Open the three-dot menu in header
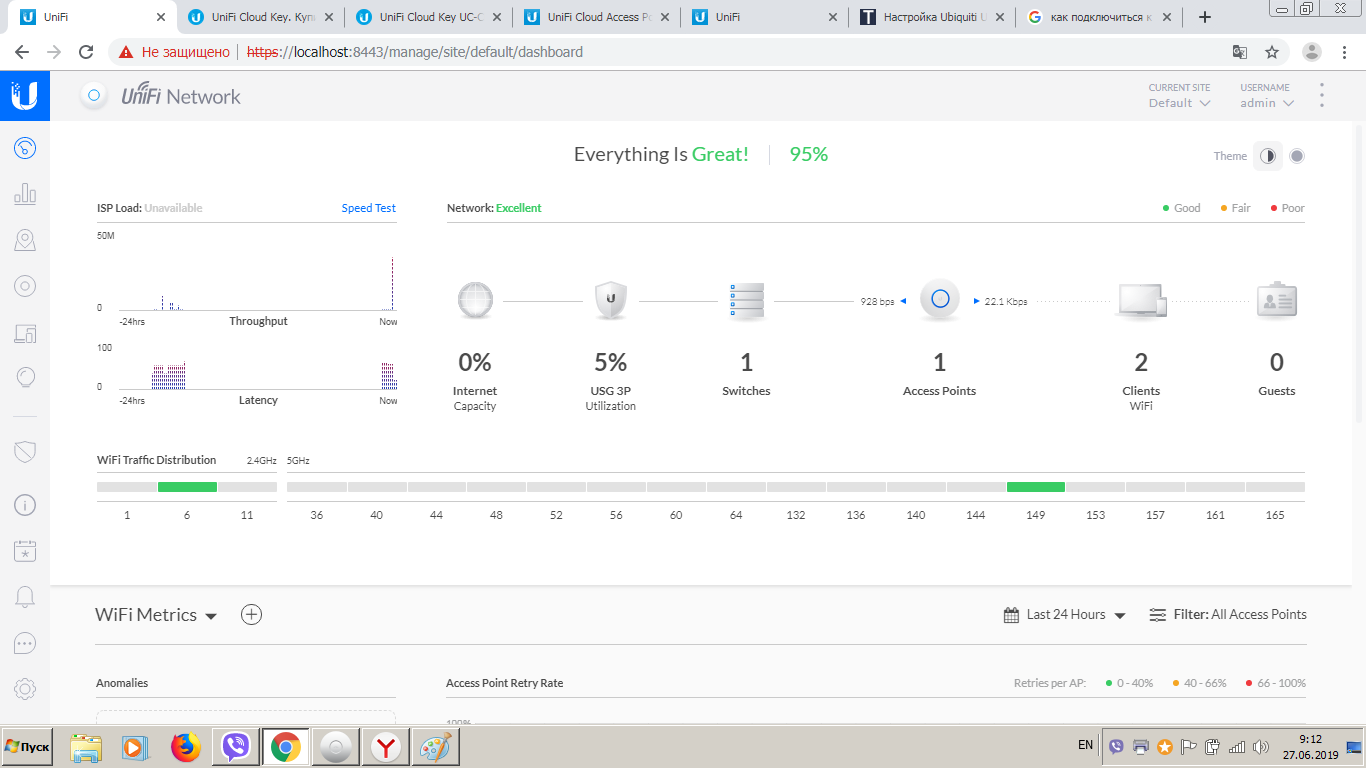 [1322, 96]
